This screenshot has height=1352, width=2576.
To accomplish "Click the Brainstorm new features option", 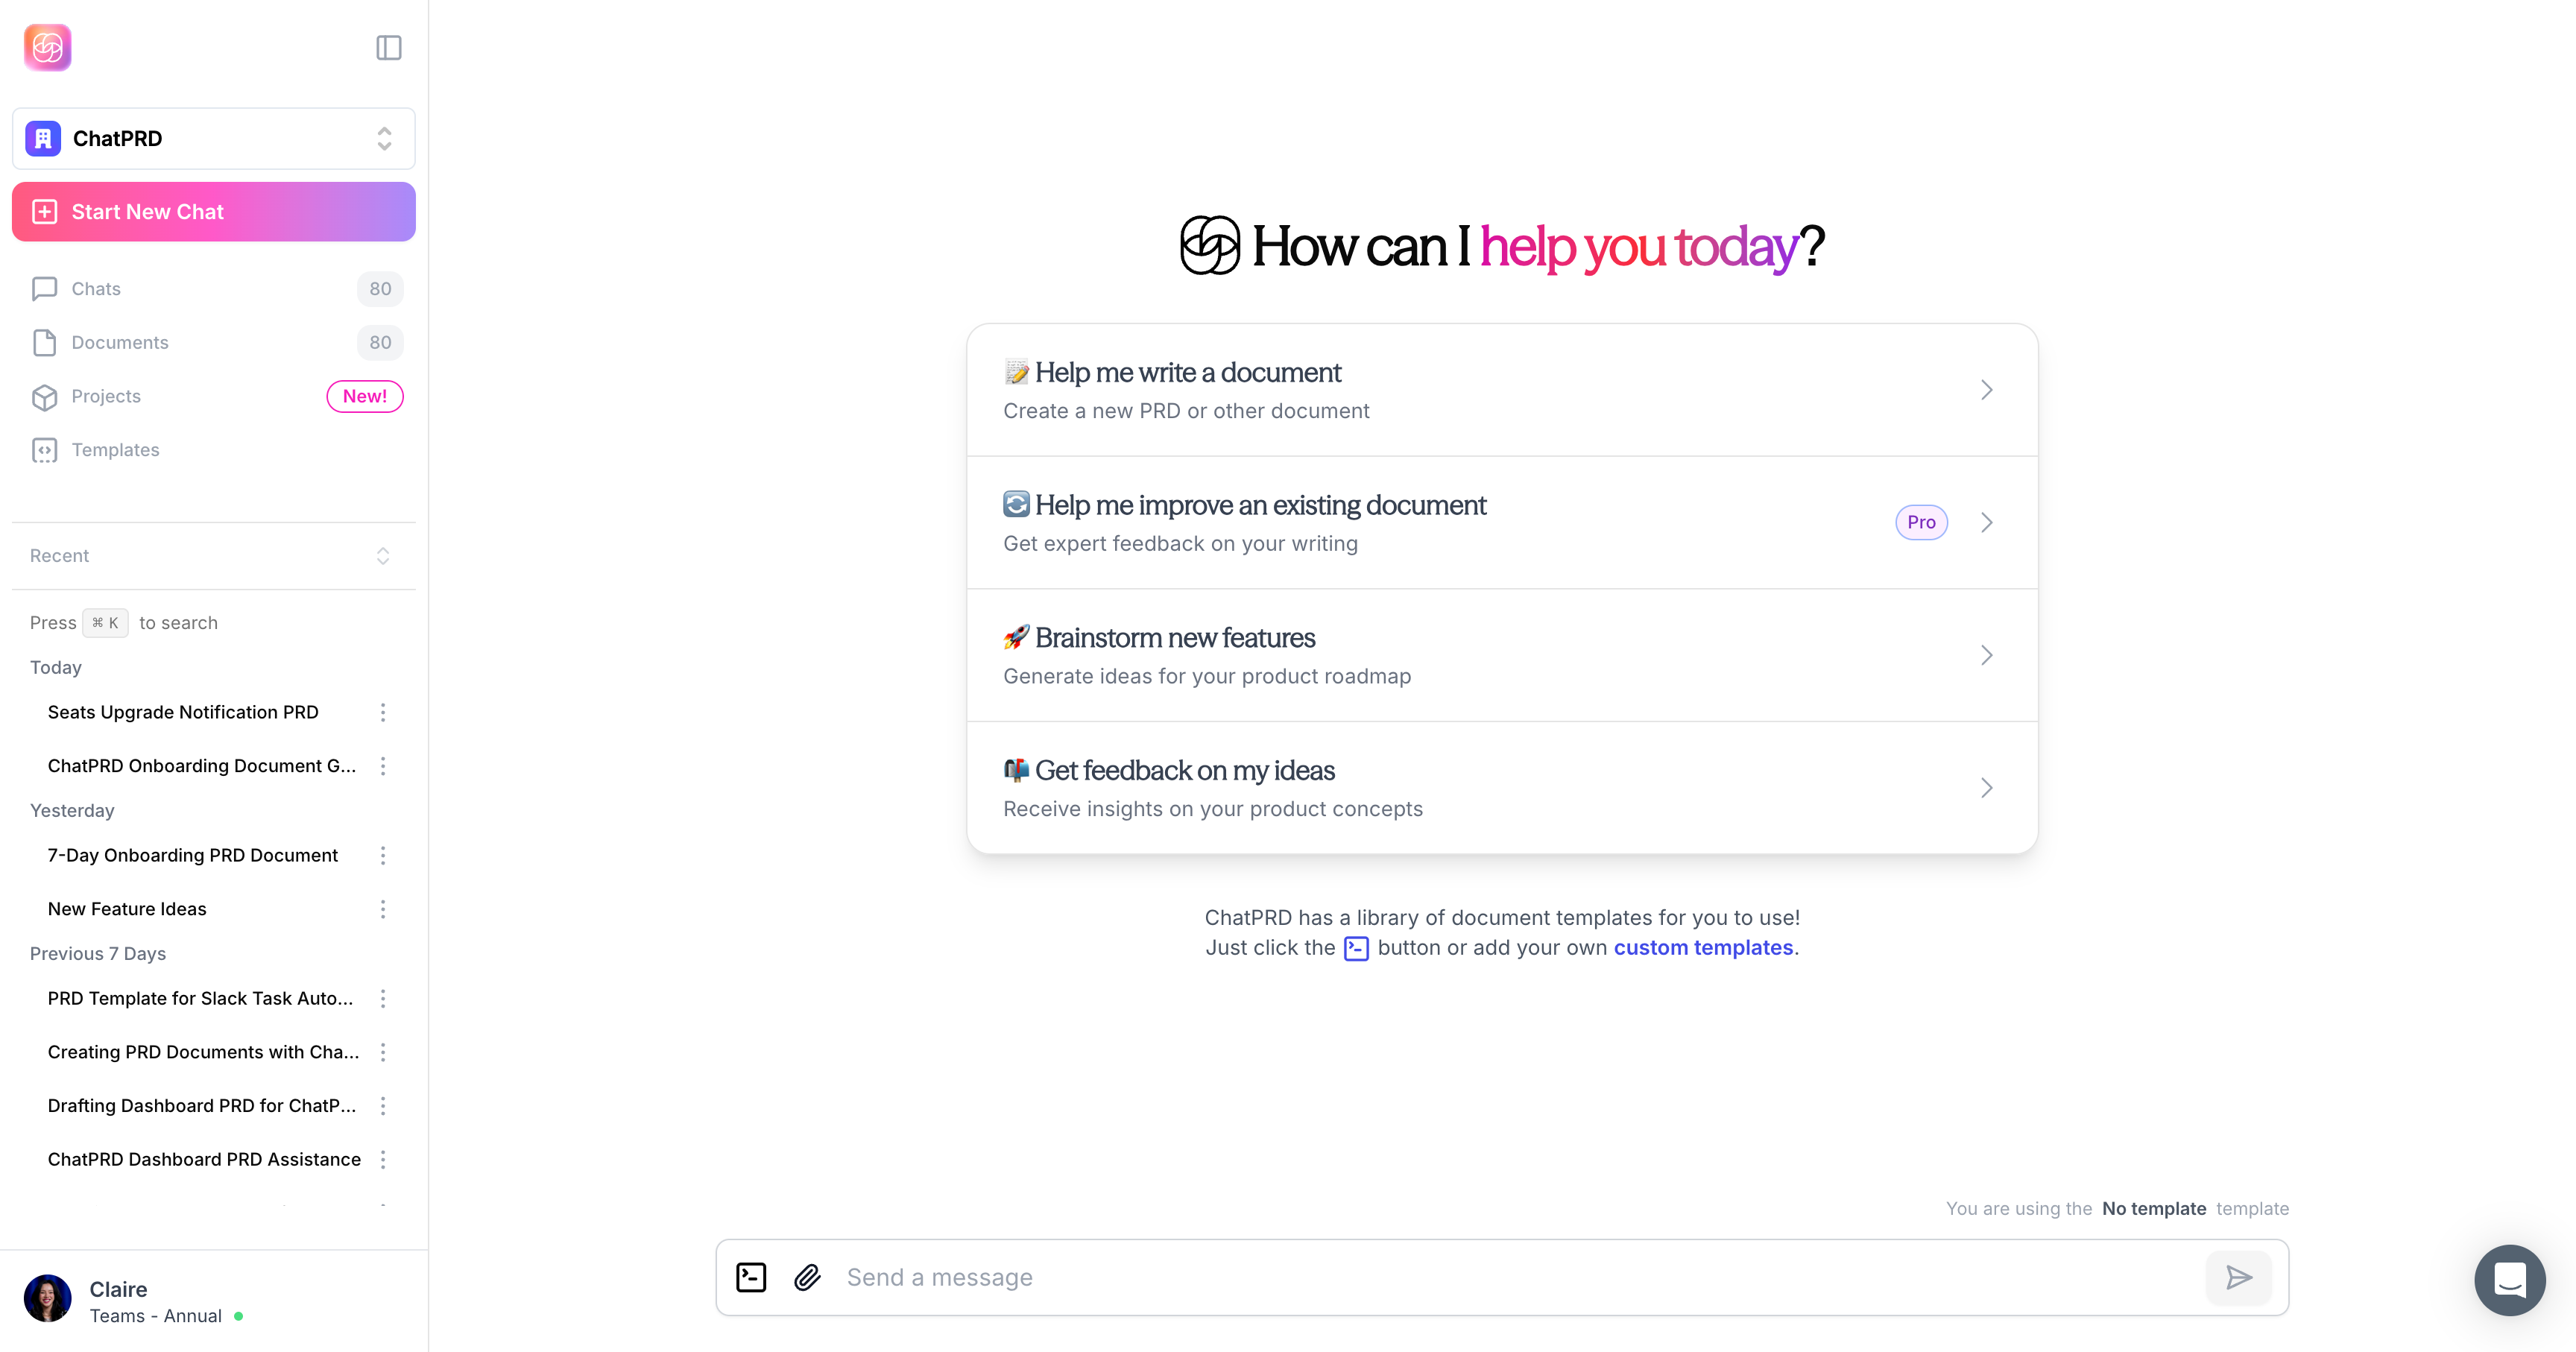I will point(1503,654).
